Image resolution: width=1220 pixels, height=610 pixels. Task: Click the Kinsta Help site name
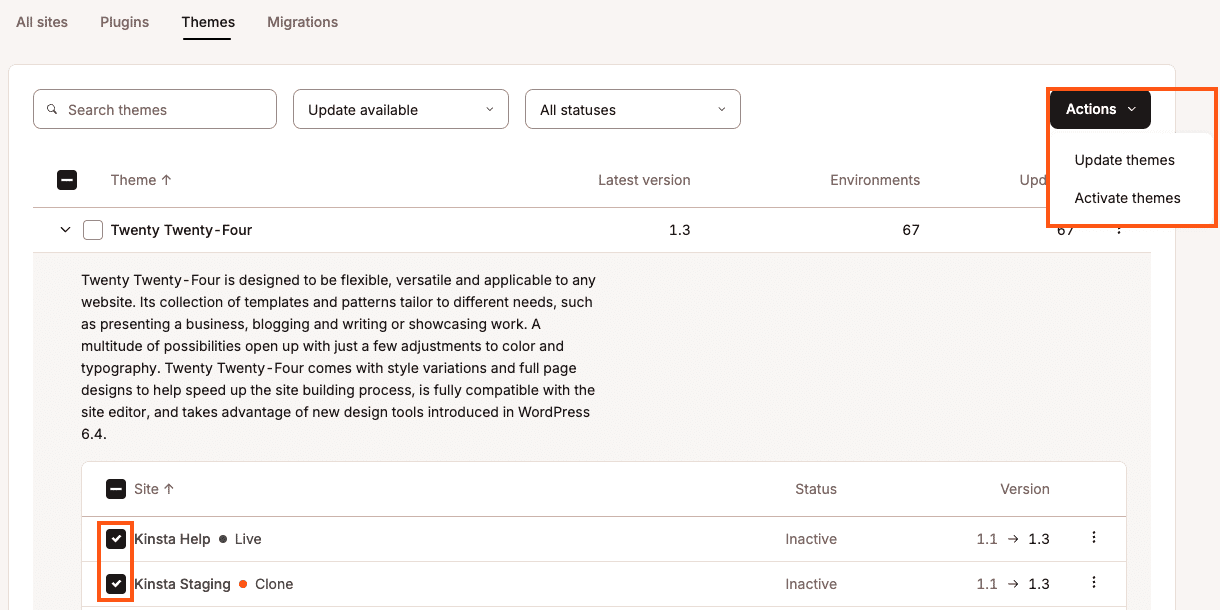[172, 539]
